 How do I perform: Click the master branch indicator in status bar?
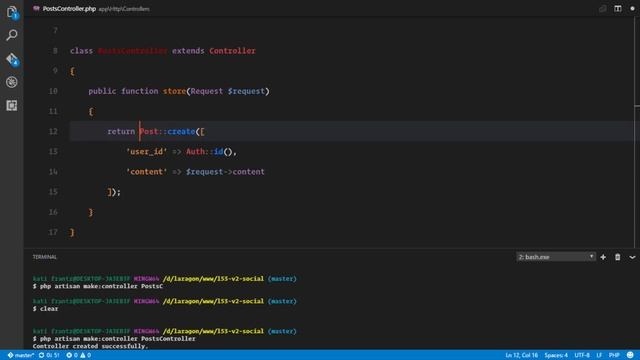point(20,355)
